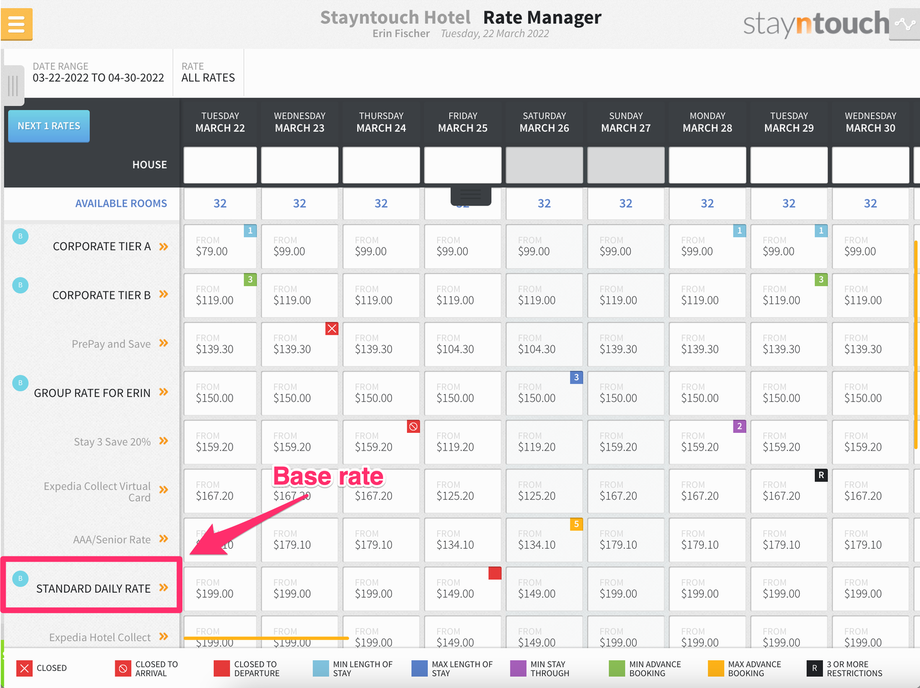Expand Expedia Hotel Collect arrows
920x688 pixels.
tap(164, 637)
